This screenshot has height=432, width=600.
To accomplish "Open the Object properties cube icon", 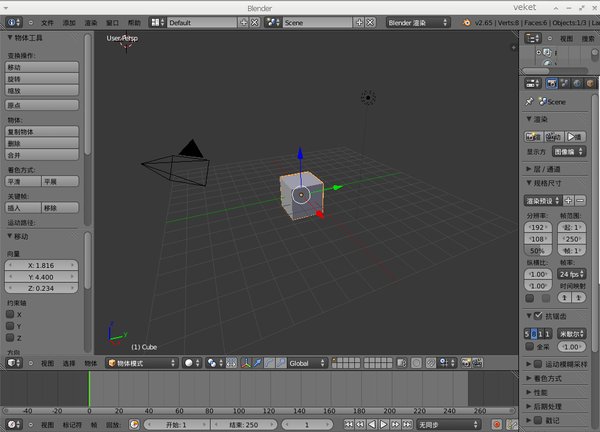I will 588,83.
